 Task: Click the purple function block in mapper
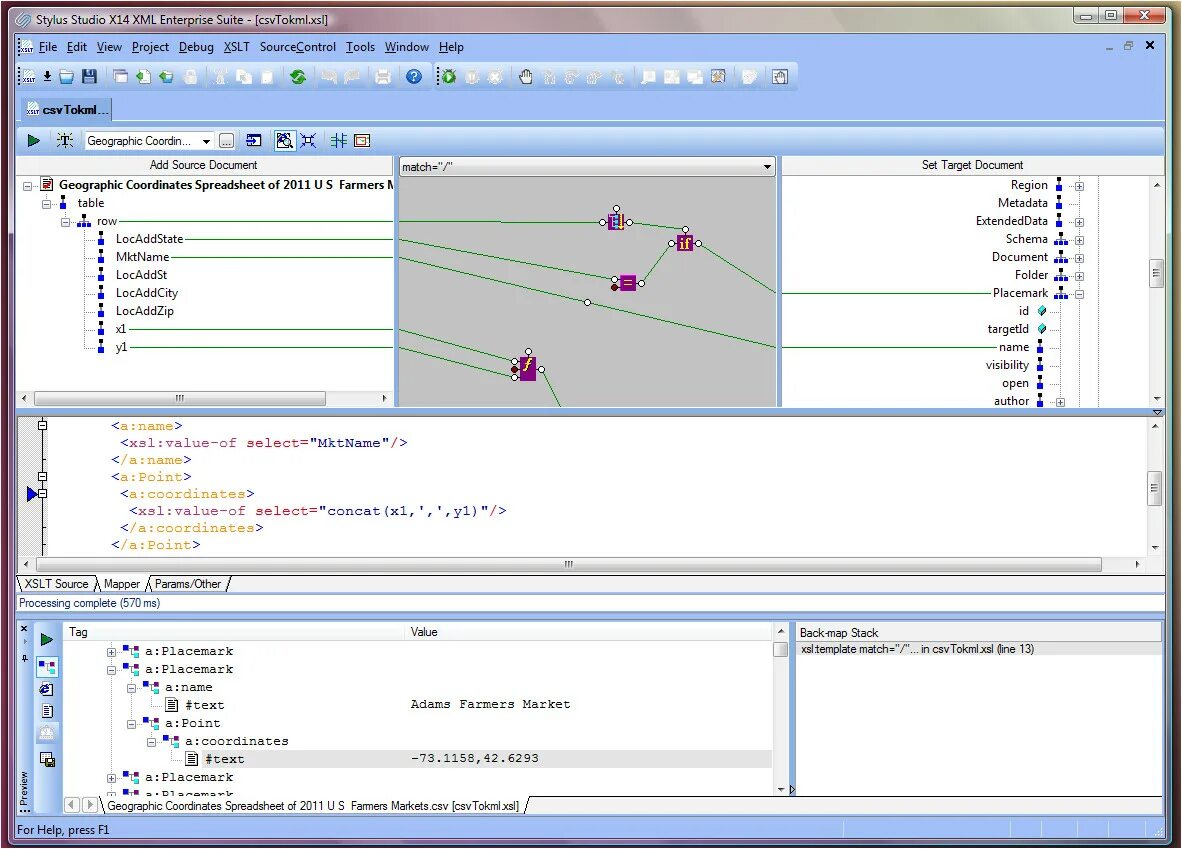528,369
